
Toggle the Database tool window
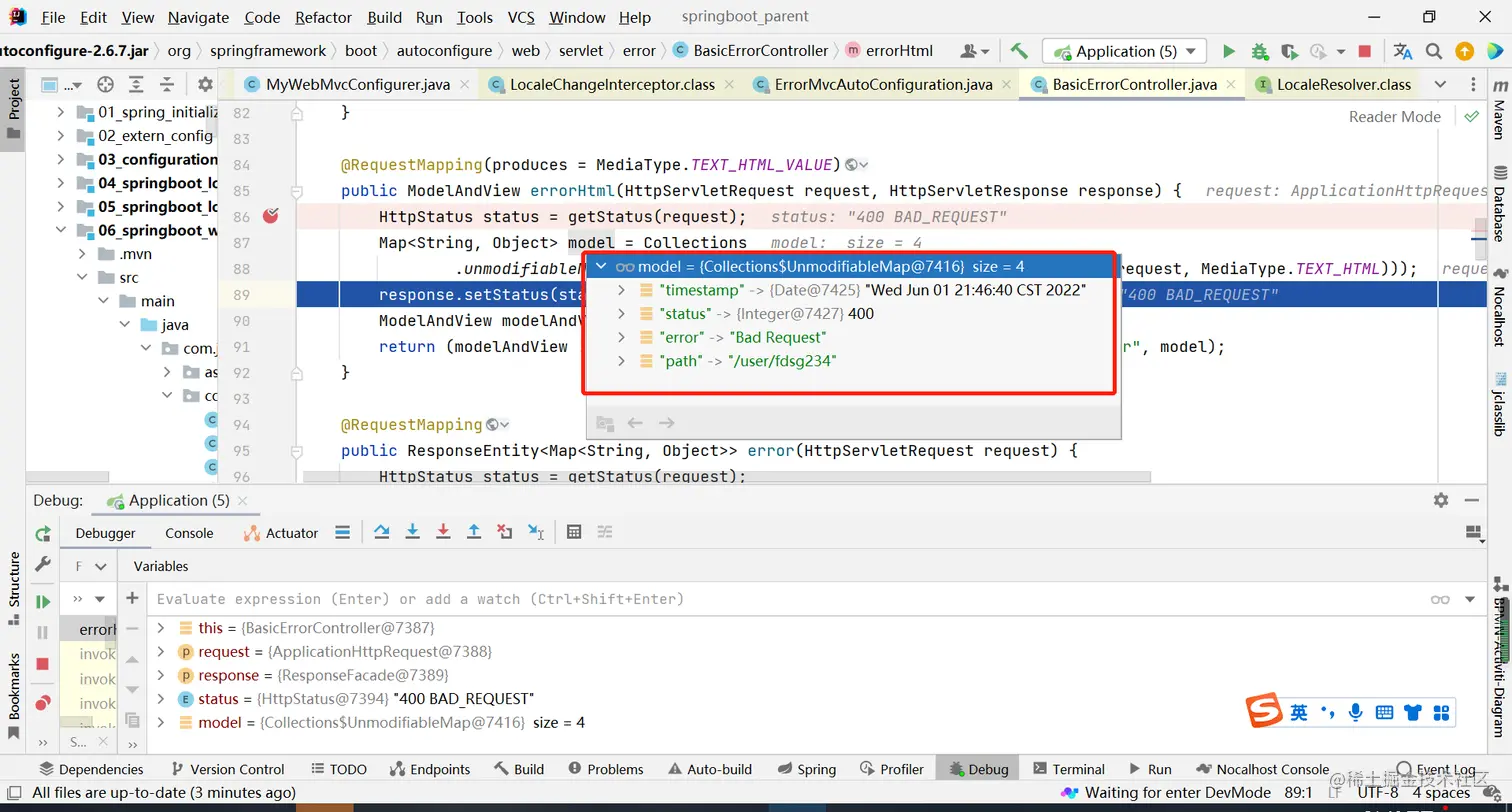pos(1499,204)
